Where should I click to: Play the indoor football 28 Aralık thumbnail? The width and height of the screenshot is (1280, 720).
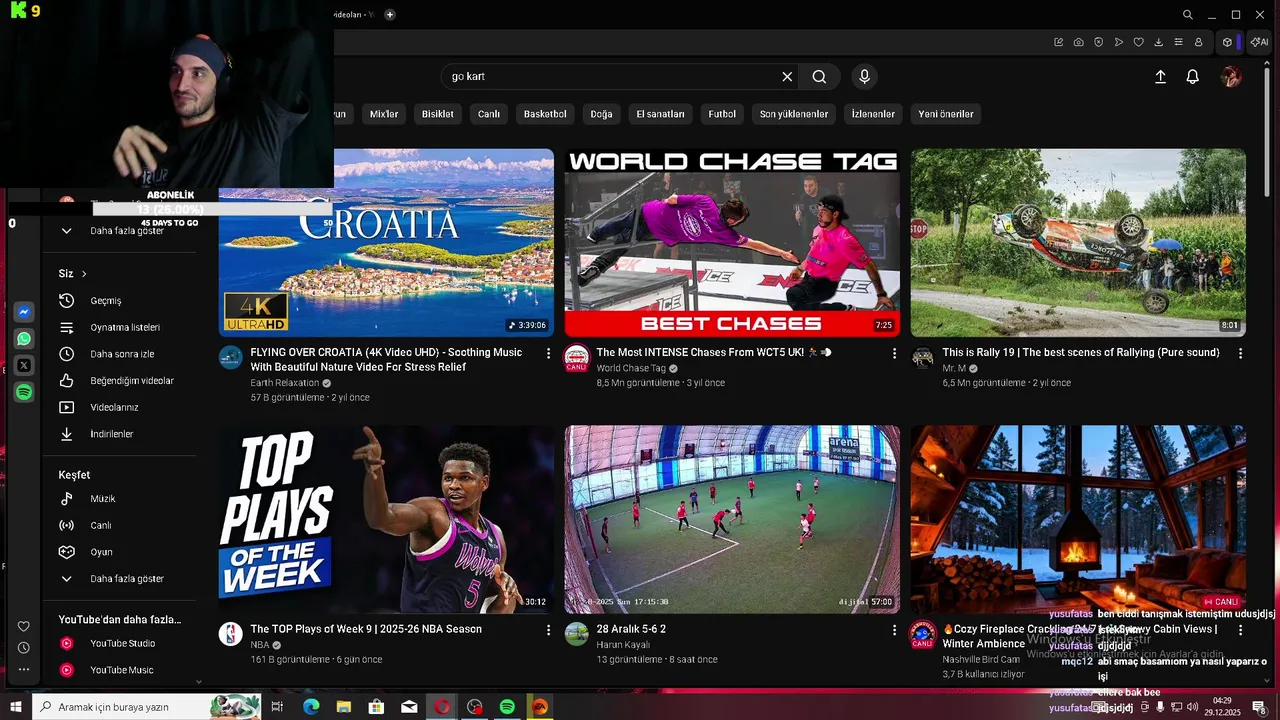[x=732, y=520]
